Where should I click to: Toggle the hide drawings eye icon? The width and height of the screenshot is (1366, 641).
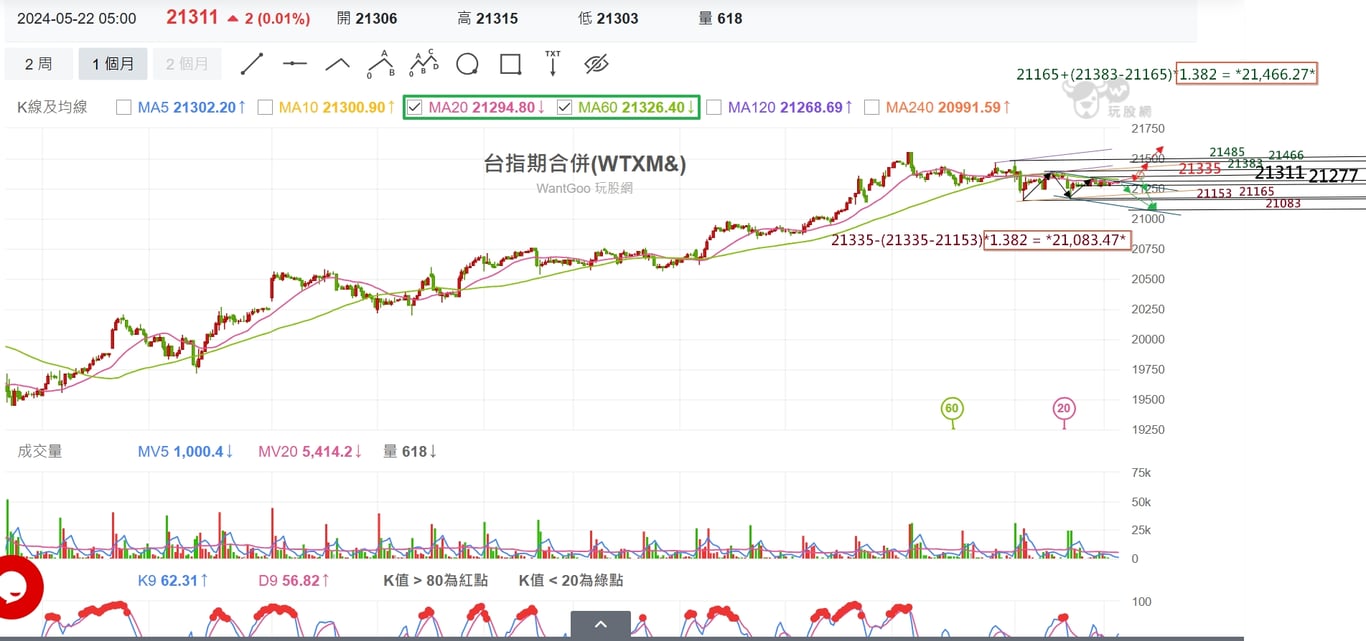[596, 64]
